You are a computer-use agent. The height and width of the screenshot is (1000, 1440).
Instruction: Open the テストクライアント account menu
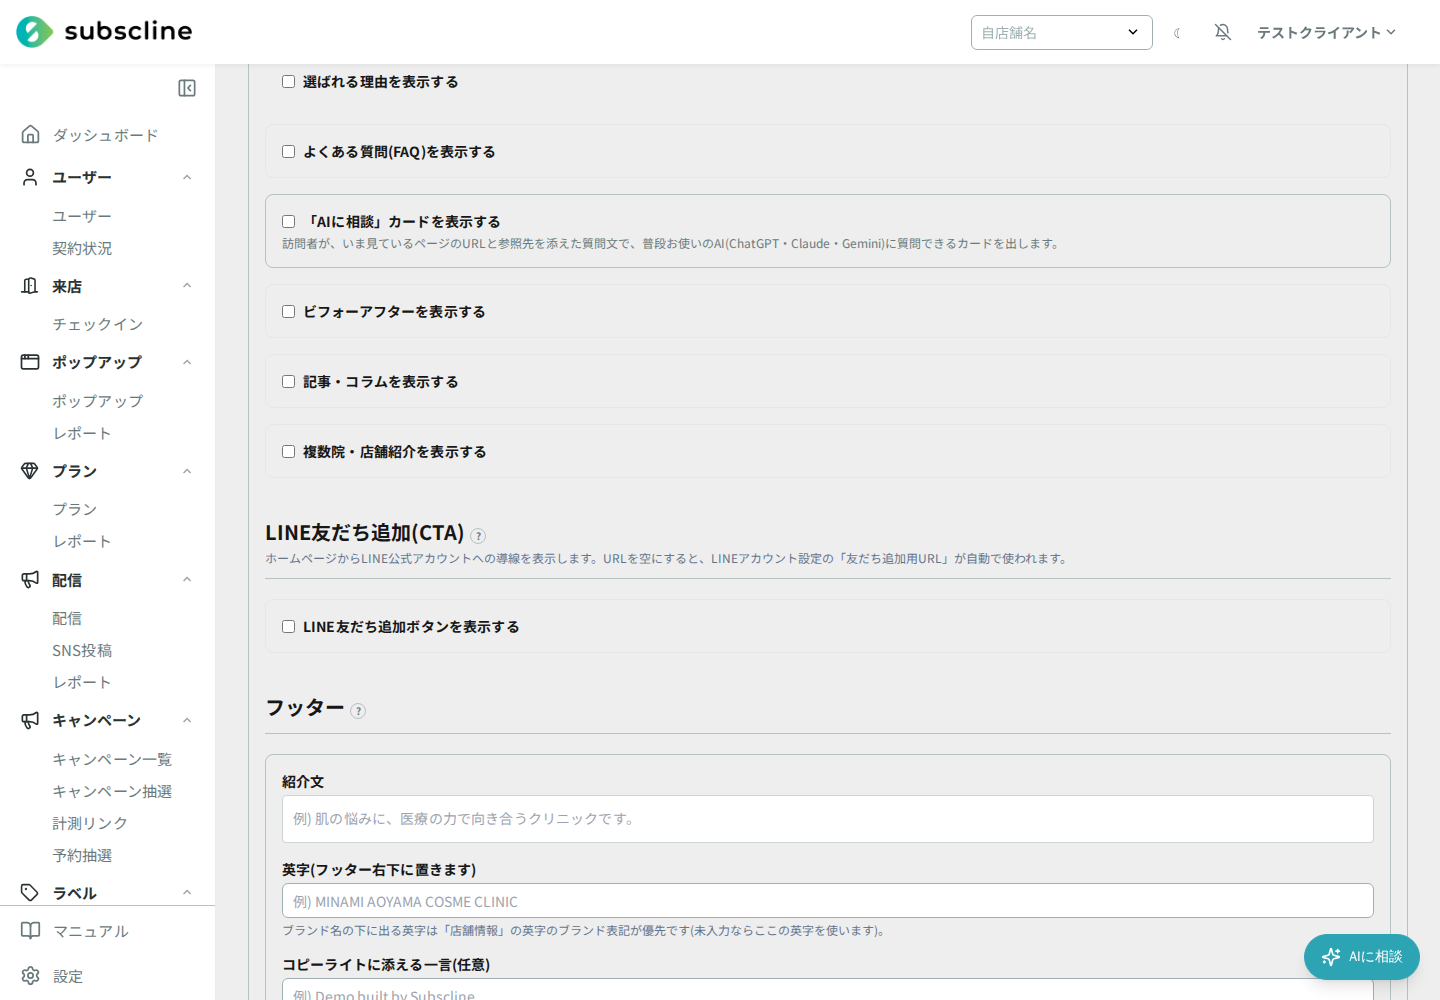click(1326, 32)
